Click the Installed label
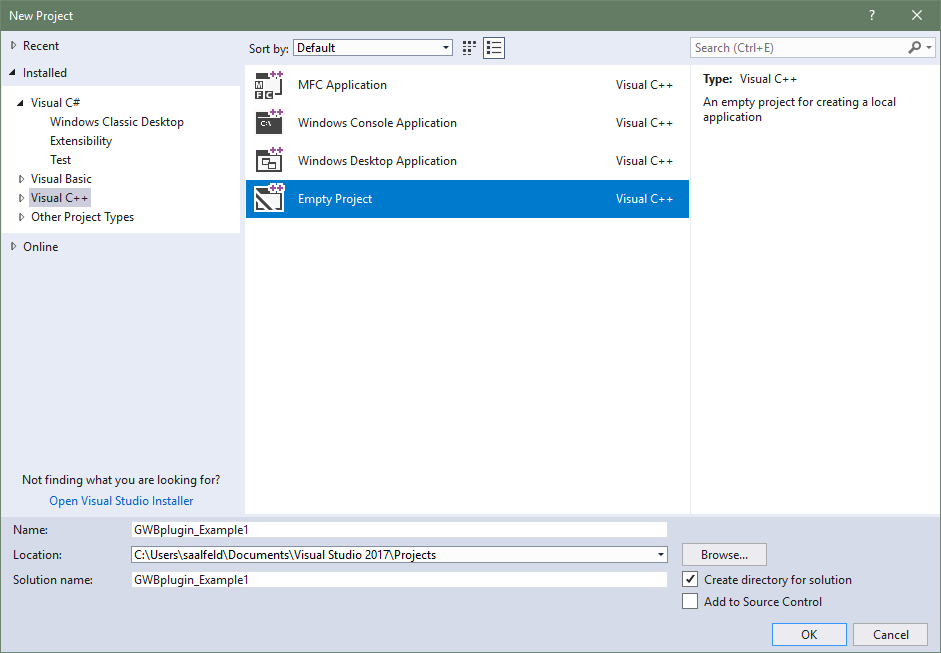Image resolution: width=941 pixels, height=653 pixels. (45, 73)
